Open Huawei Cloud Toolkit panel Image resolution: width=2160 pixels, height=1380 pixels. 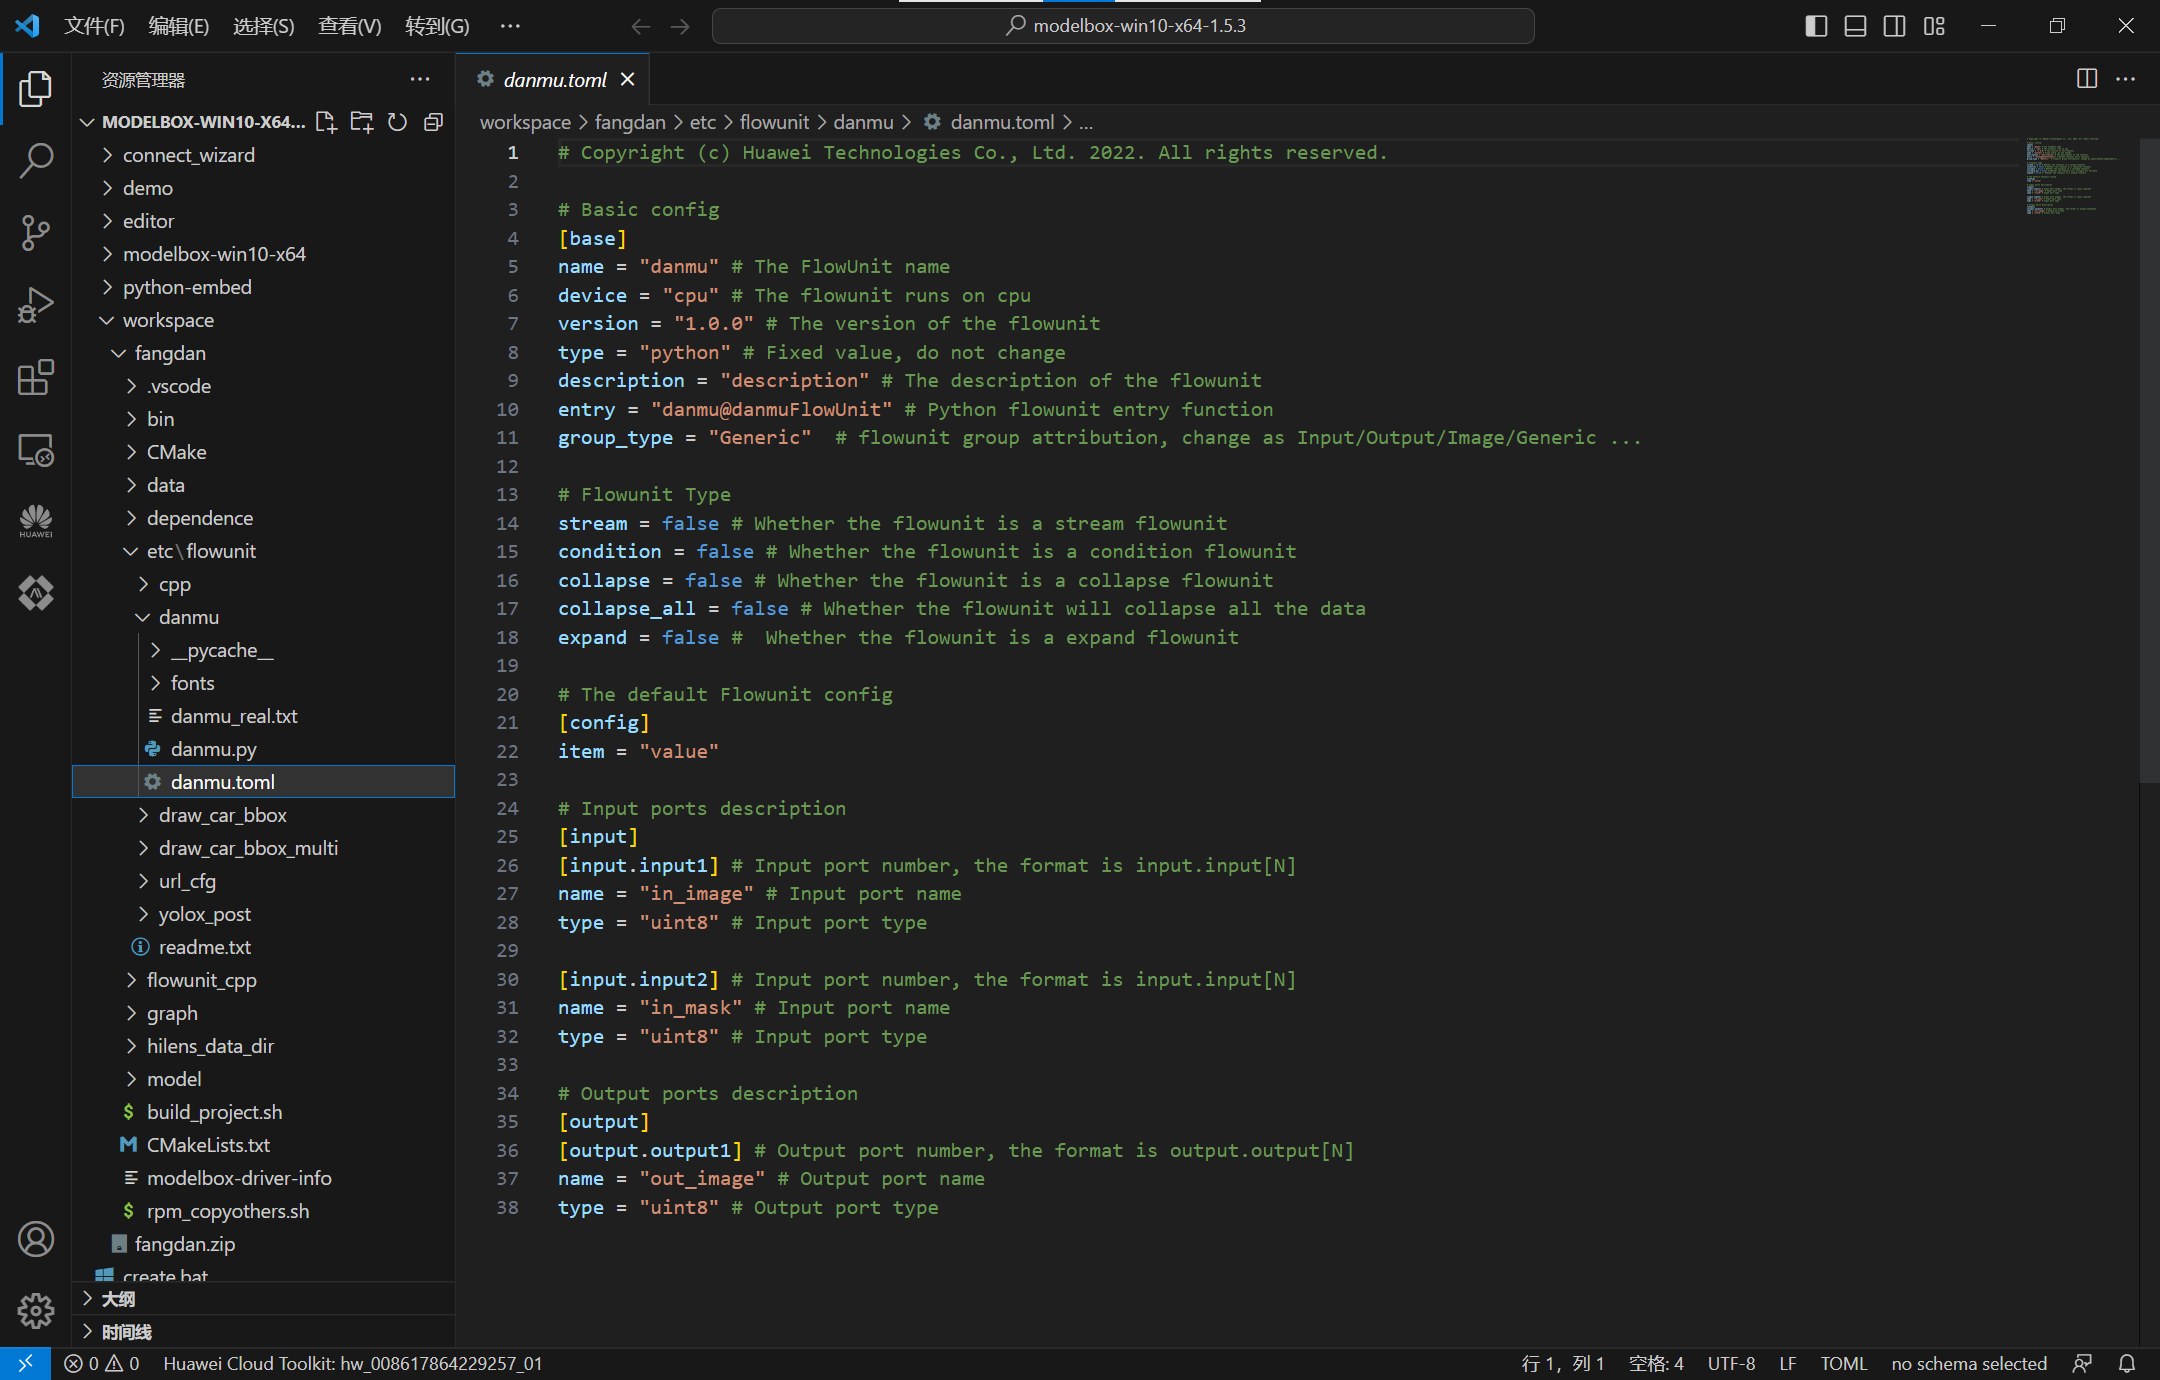[36, 521]
